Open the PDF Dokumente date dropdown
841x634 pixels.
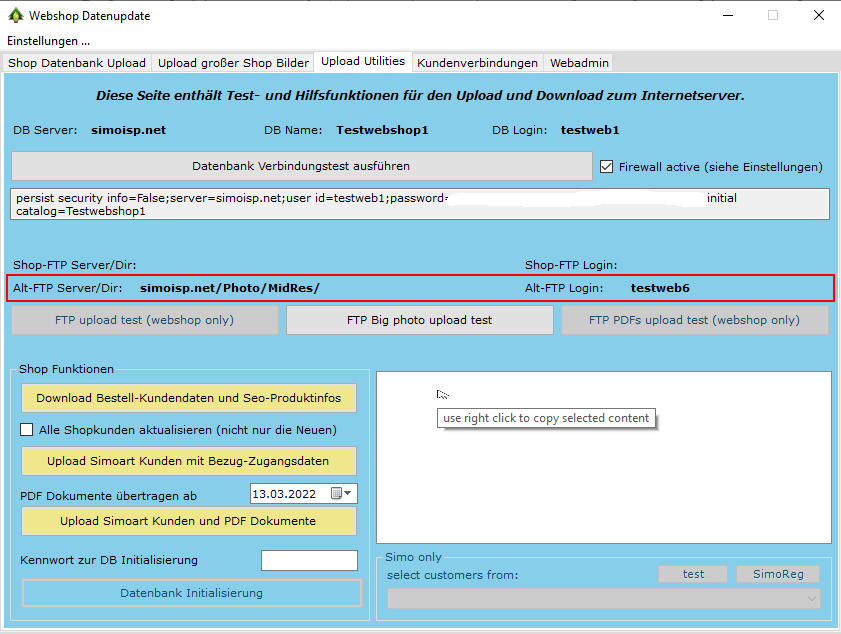349,493
